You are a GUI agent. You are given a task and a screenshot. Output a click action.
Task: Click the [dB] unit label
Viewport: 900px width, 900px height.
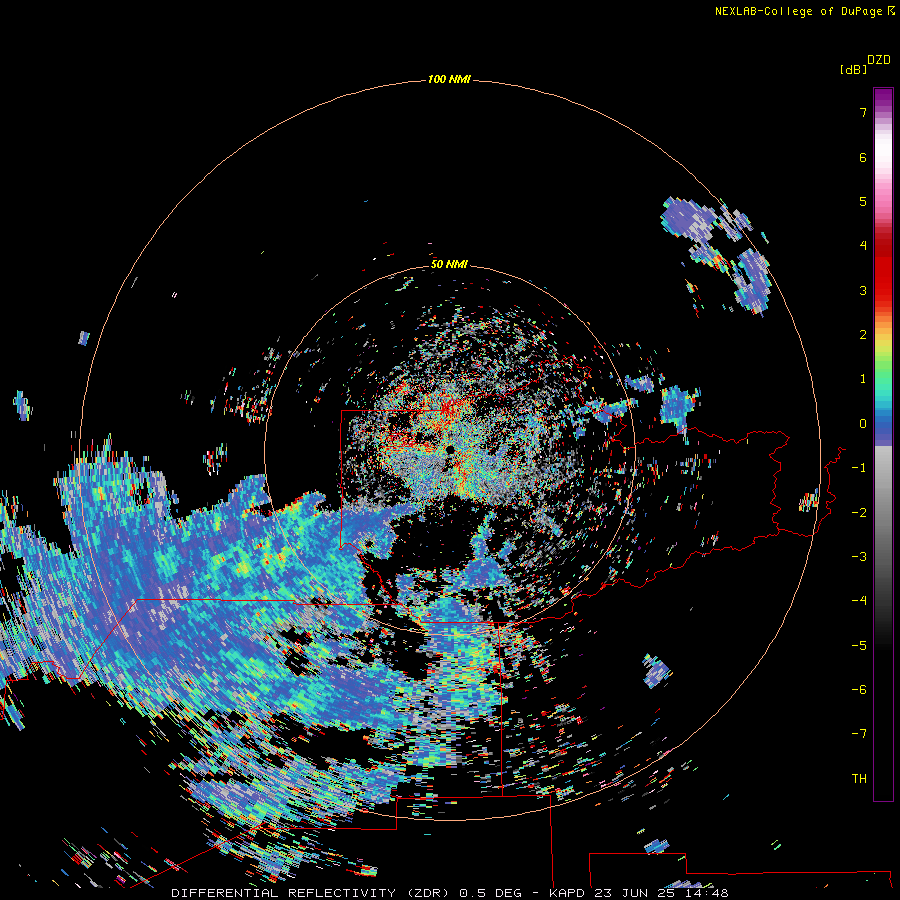pyautogui.click(x=853, y=69)
